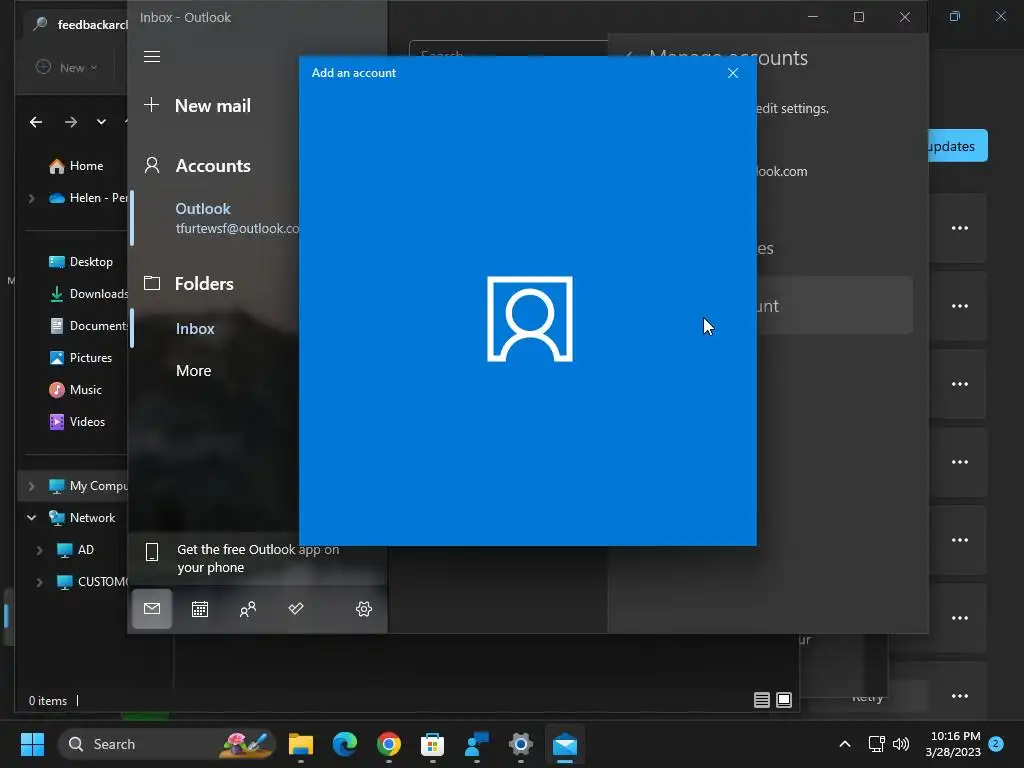Switch to large icons view in File Explorer
The width and height of the screenshot is (1024, 768).
click(784, 700)
